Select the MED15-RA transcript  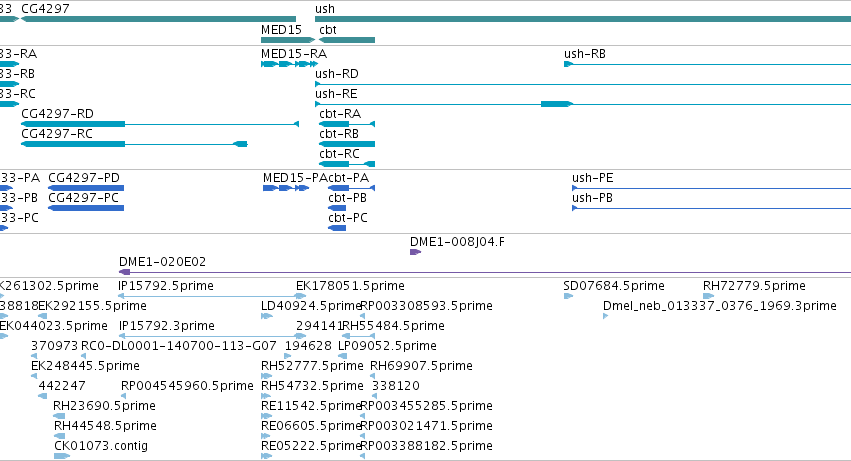(289, 64)
